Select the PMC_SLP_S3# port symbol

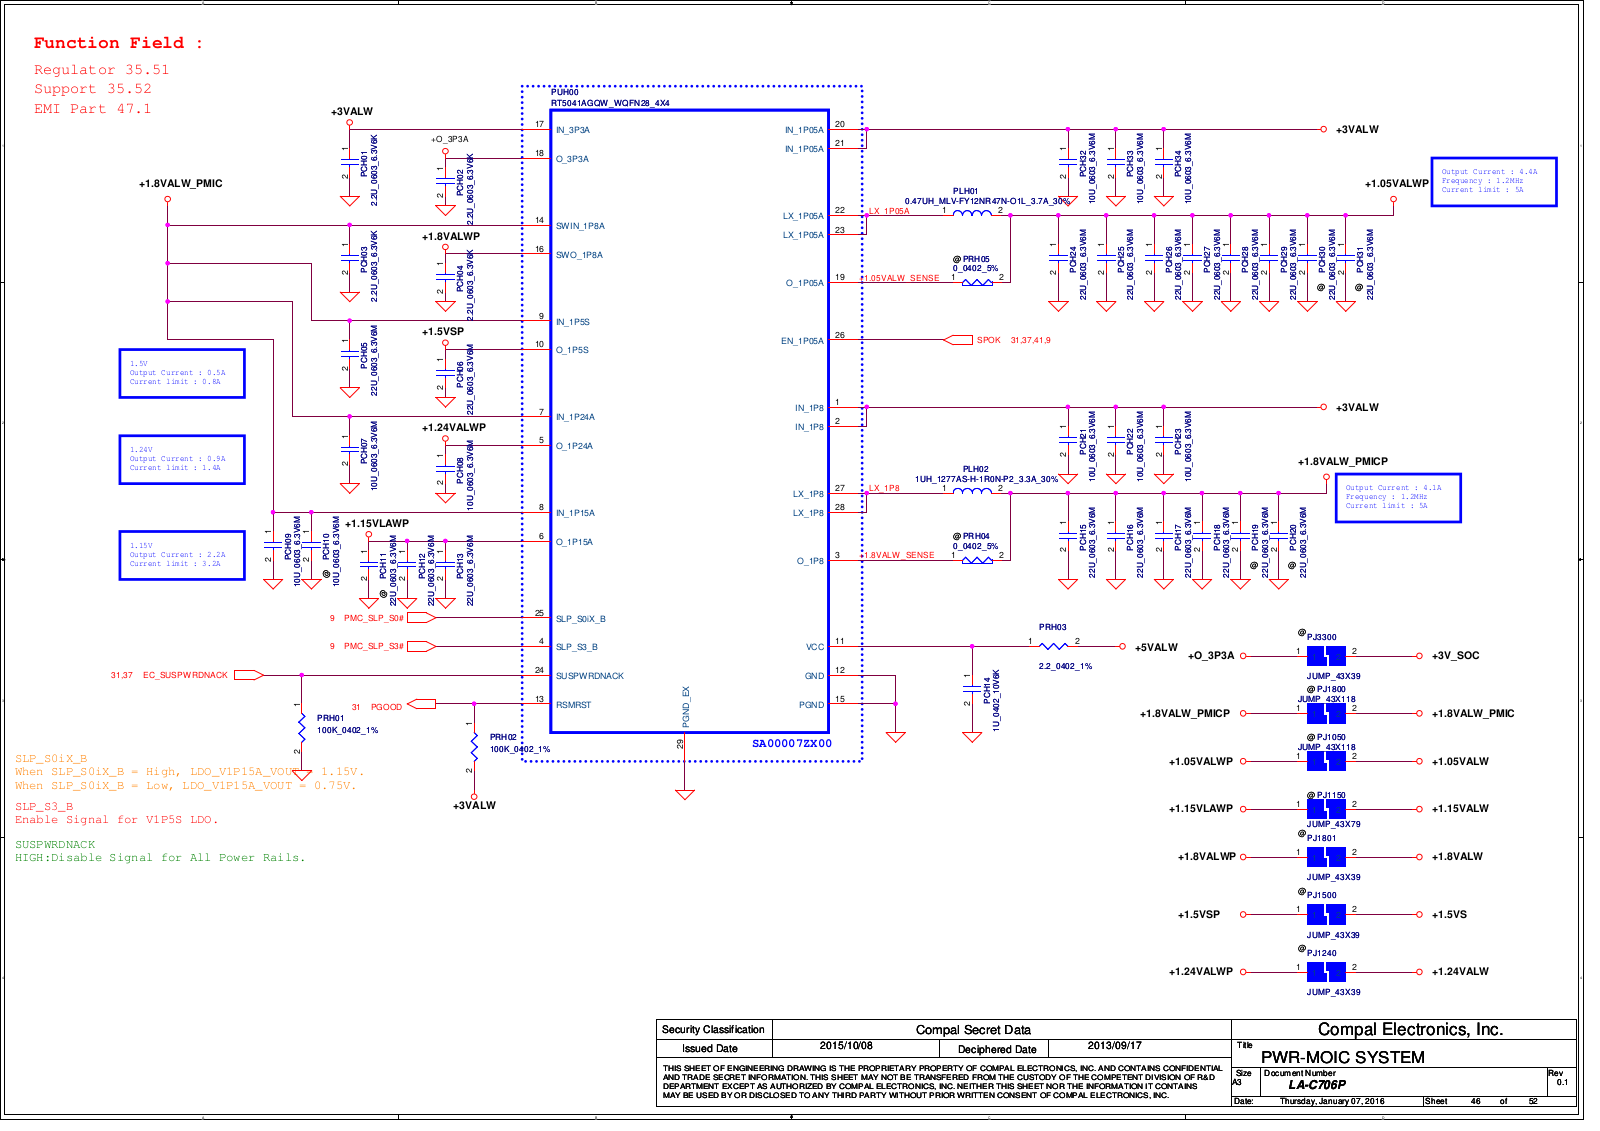[421, 647]
